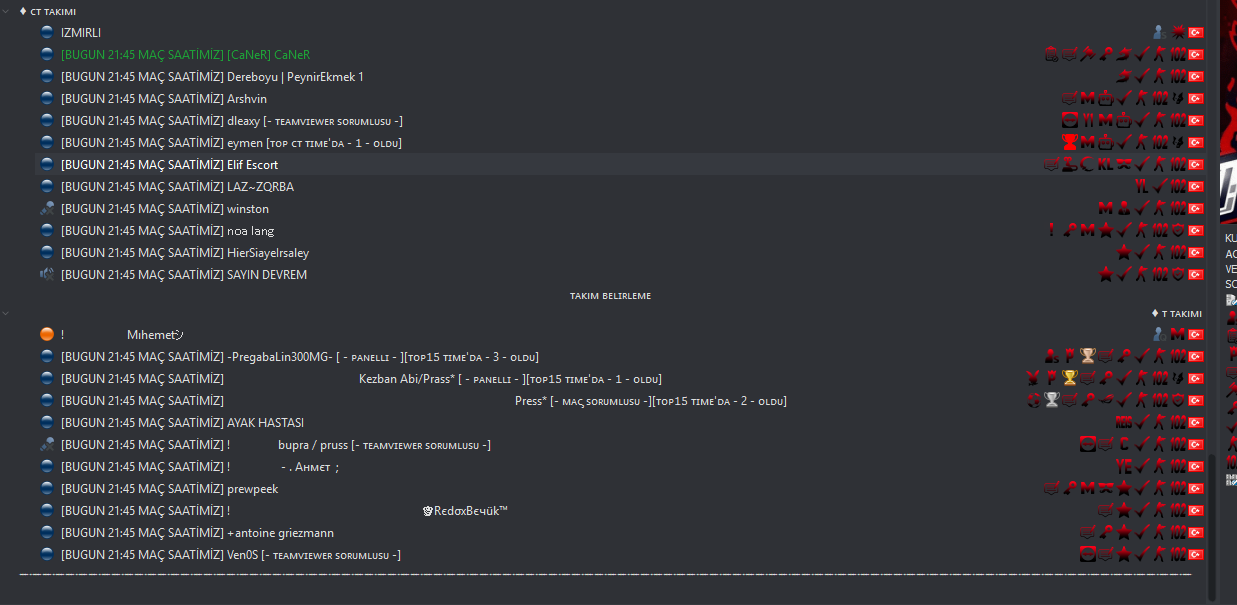Click the bronze trophy on PregabaLin300MG row
Viewport: 1237px width, 605px height.
coord(1087,356)
